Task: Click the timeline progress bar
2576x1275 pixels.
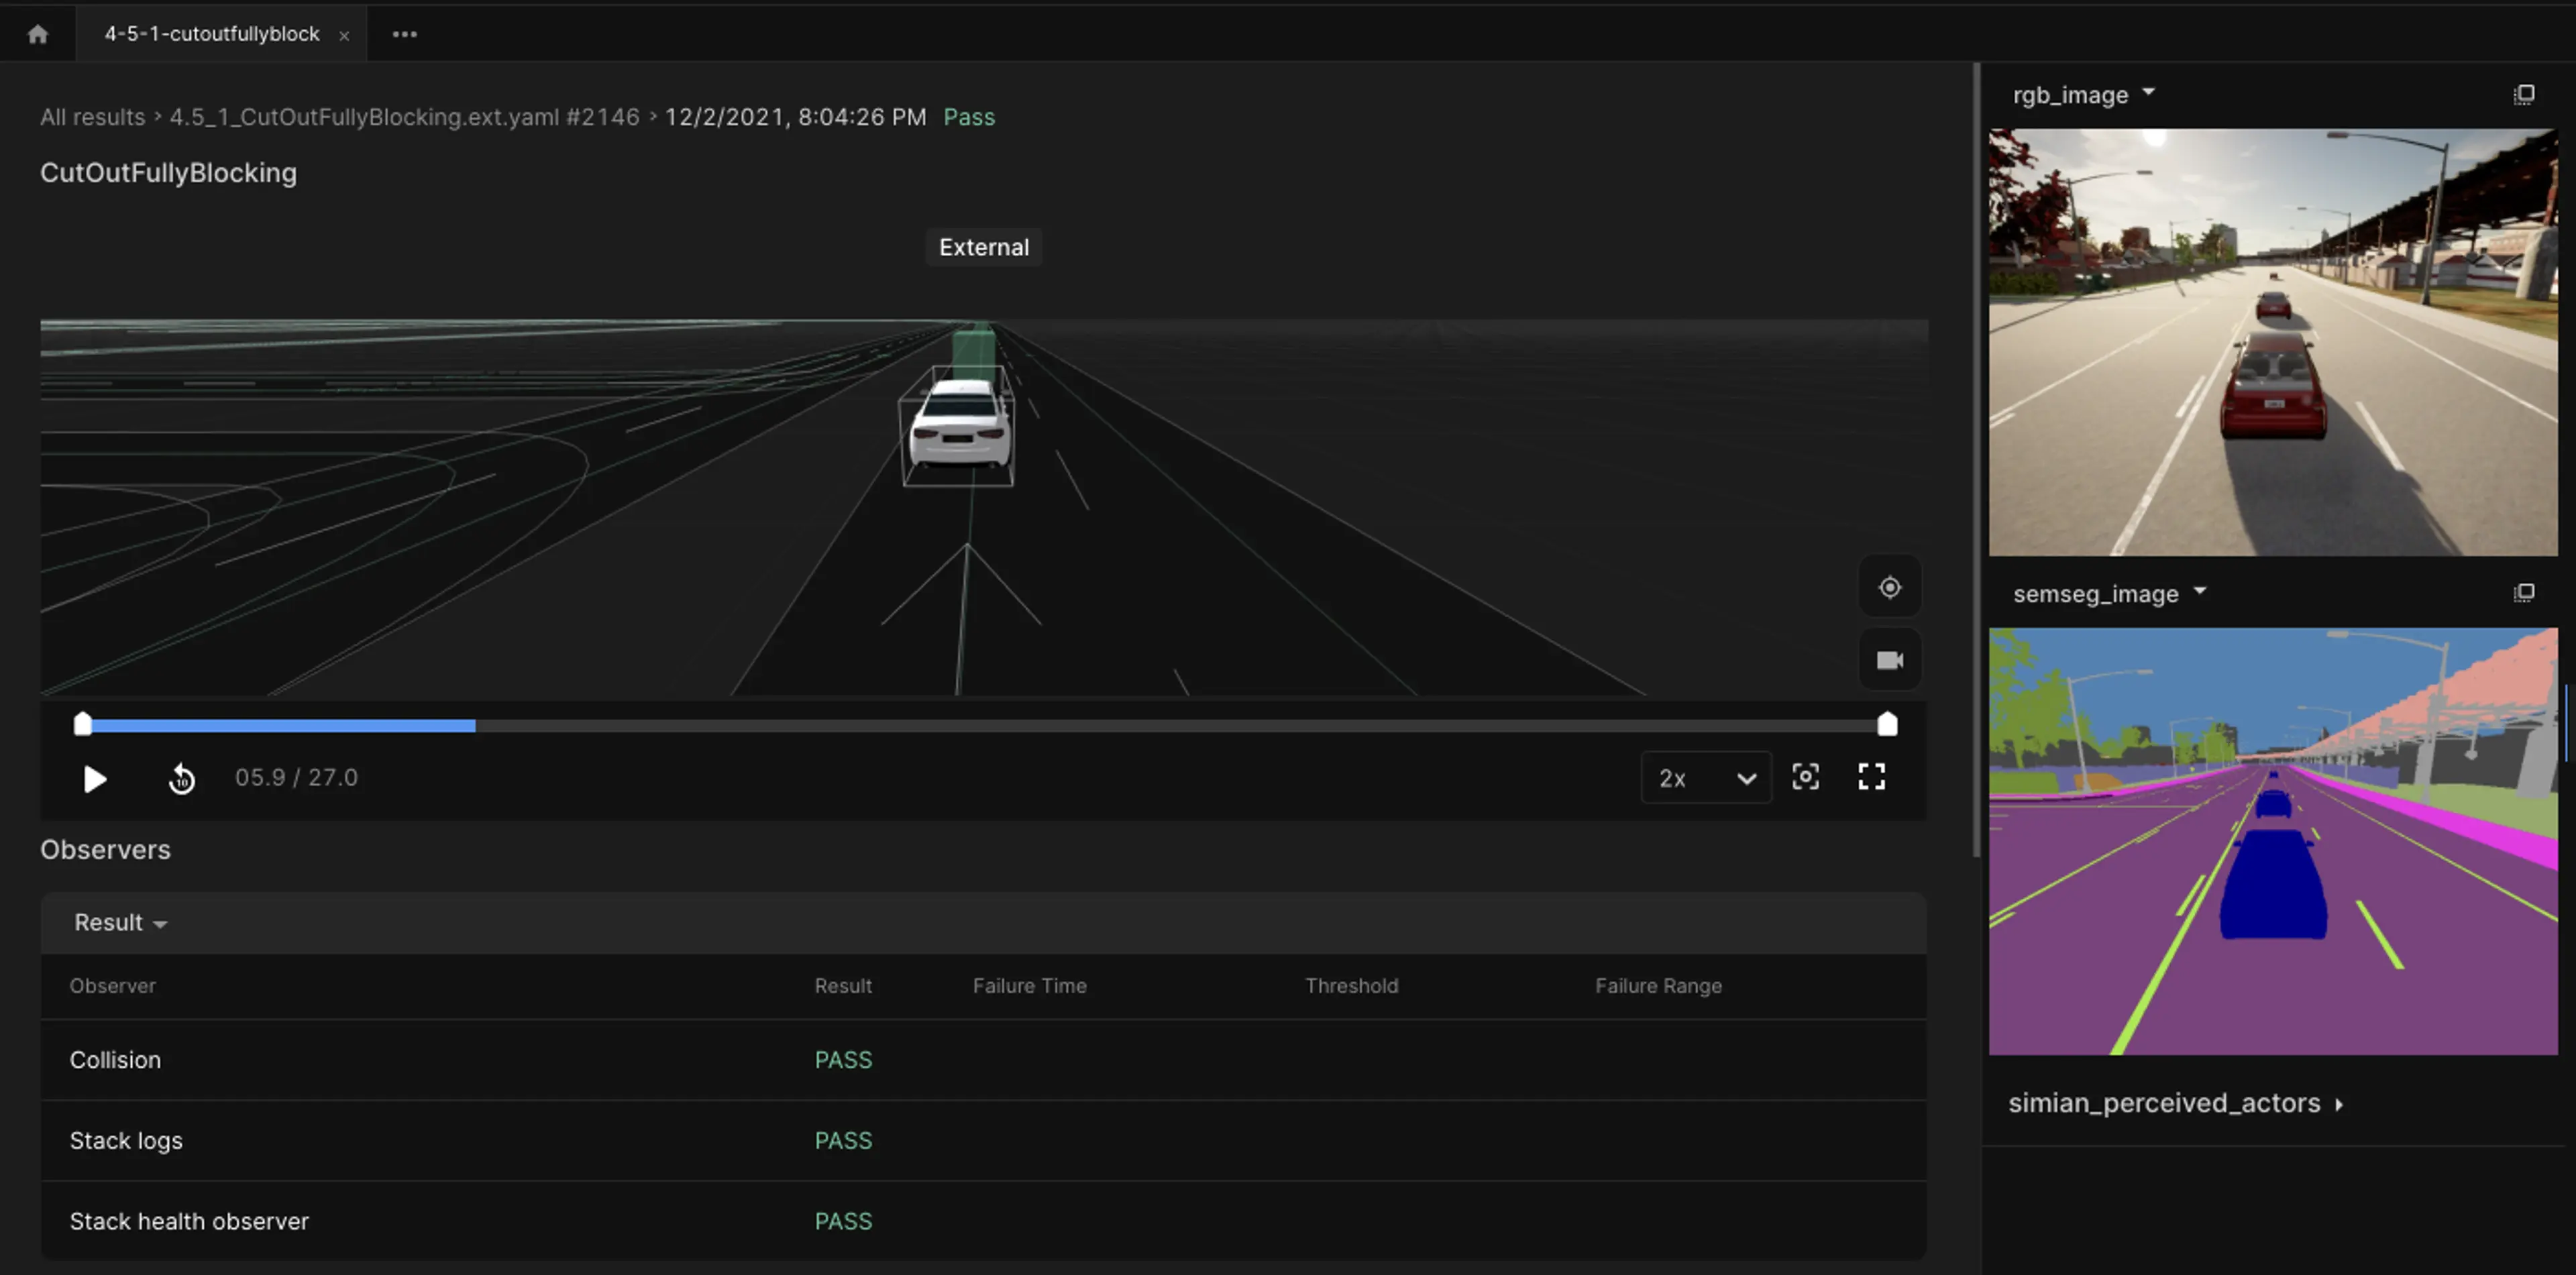Action: coord(984,725)
